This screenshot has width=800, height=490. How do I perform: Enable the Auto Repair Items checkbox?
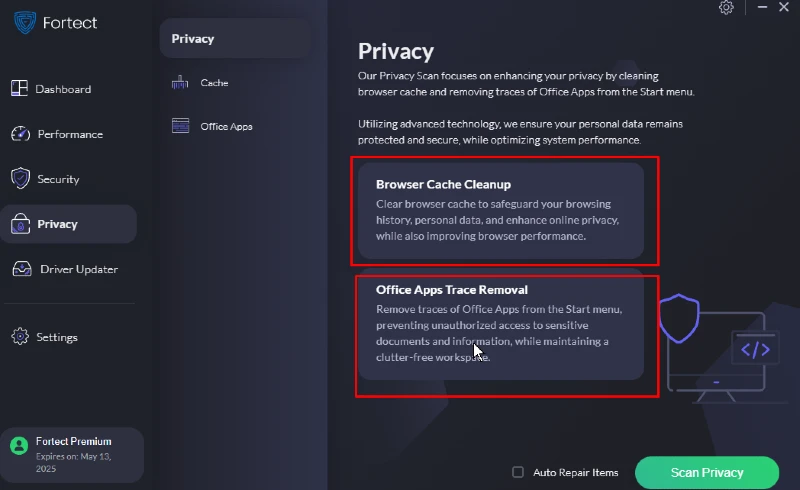(x=518, y=472)
